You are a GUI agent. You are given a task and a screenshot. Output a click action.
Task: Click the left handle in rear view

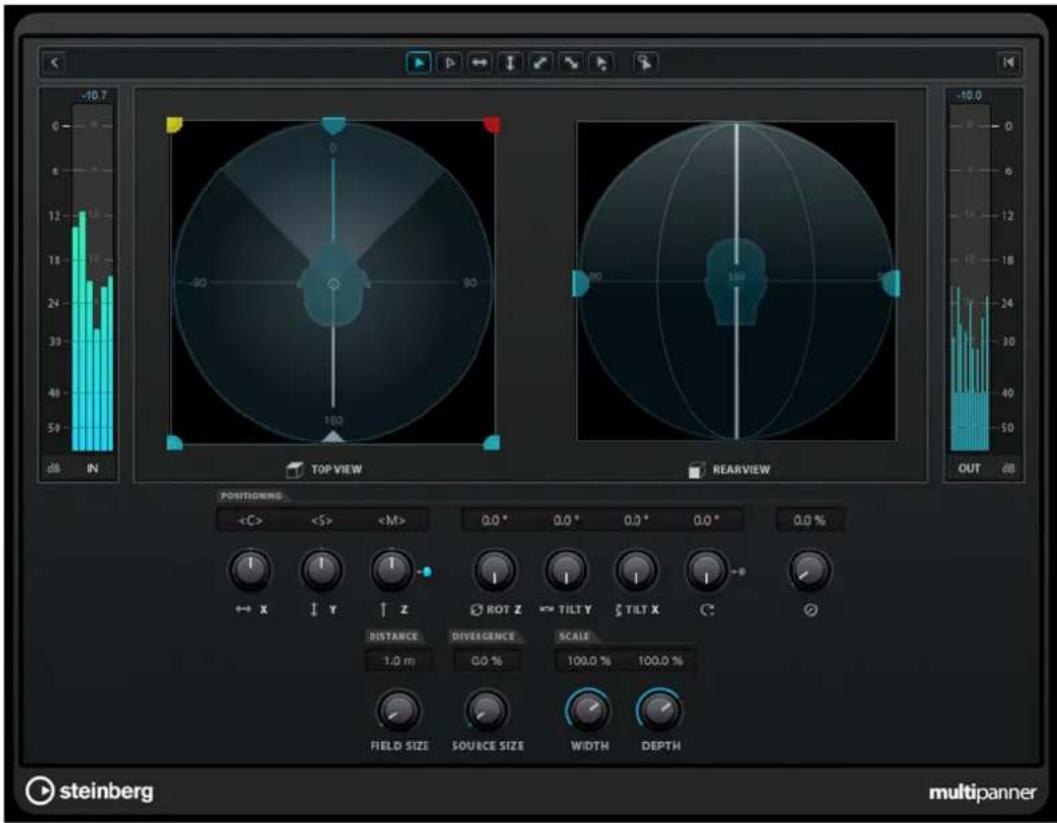[580, 283]
